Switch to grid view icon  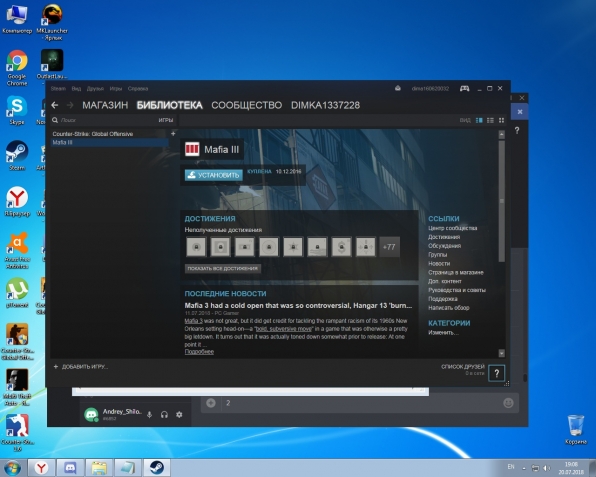501,120
